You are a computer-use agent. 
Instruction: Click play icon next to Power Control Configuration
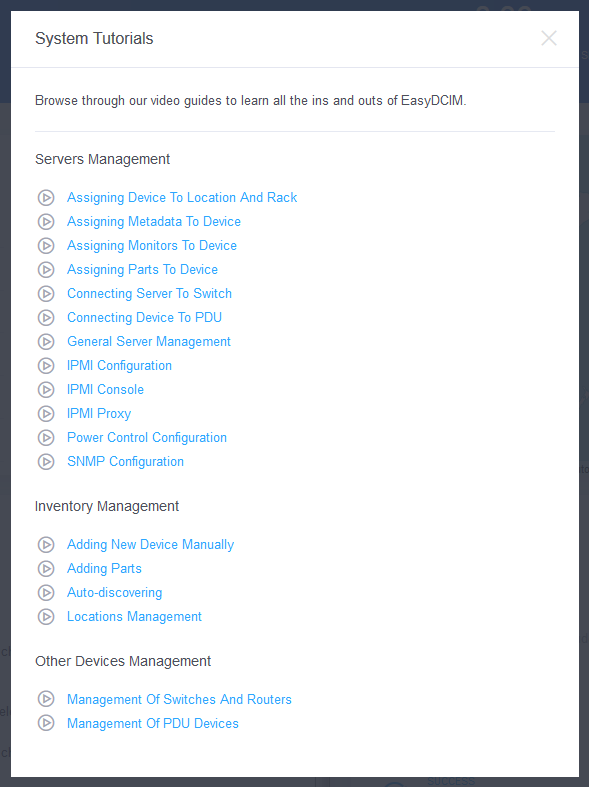click(x=46, y=438)
